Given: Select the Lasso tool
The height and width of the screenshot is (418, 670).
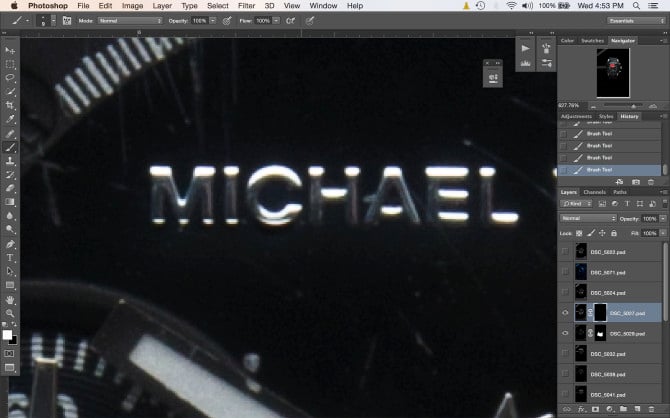Looking at the screenshot, I should (10, 78).
